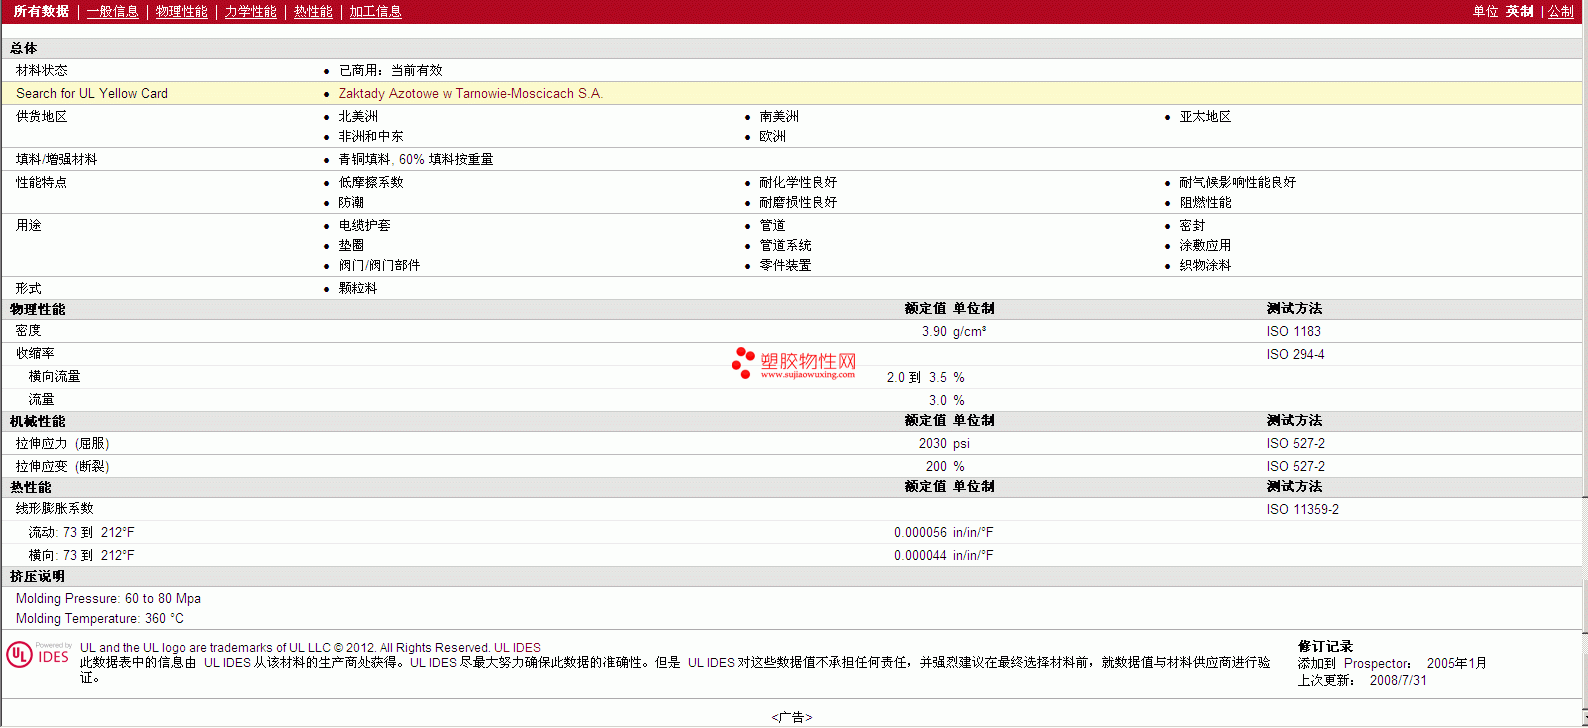The width and height of the screenshot is (1588, 728).
Task: Click the 机械性能 section header
Action: [37, 421]
